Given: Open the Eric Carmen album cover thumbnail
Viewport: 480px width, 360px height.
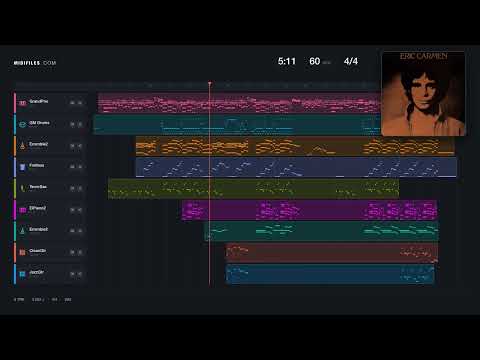Looking at the screenshot, I should (423, 93).
